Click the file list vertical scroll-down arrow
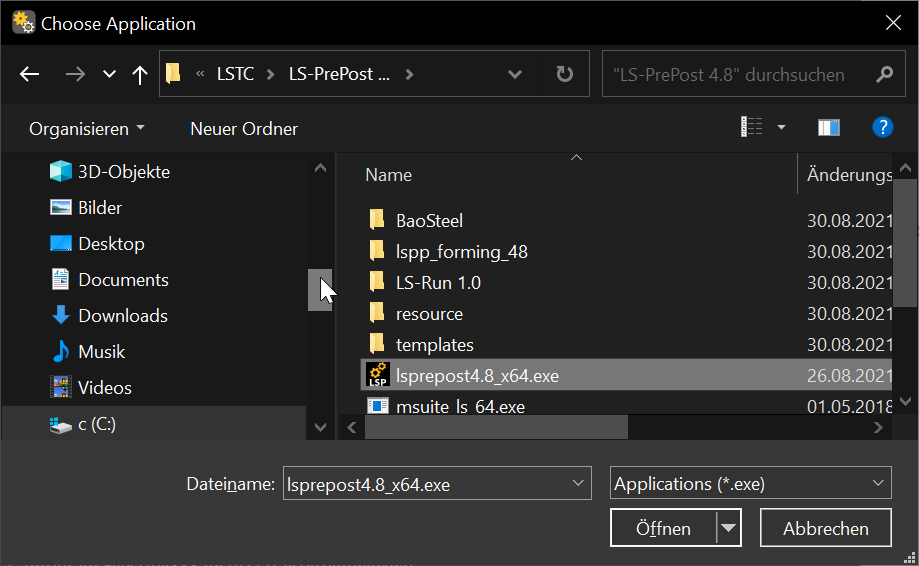Screen dimensions: 919x566 point(906,401)
